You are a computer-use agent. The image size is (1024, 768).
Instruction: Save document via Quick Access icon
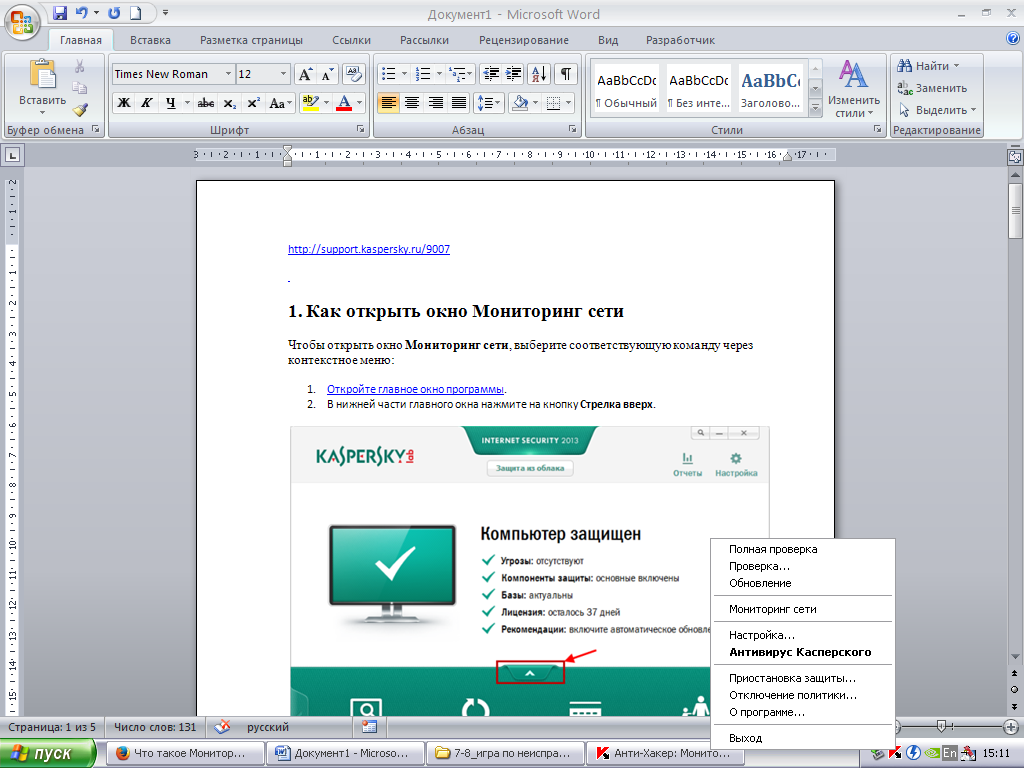point(60,13)
